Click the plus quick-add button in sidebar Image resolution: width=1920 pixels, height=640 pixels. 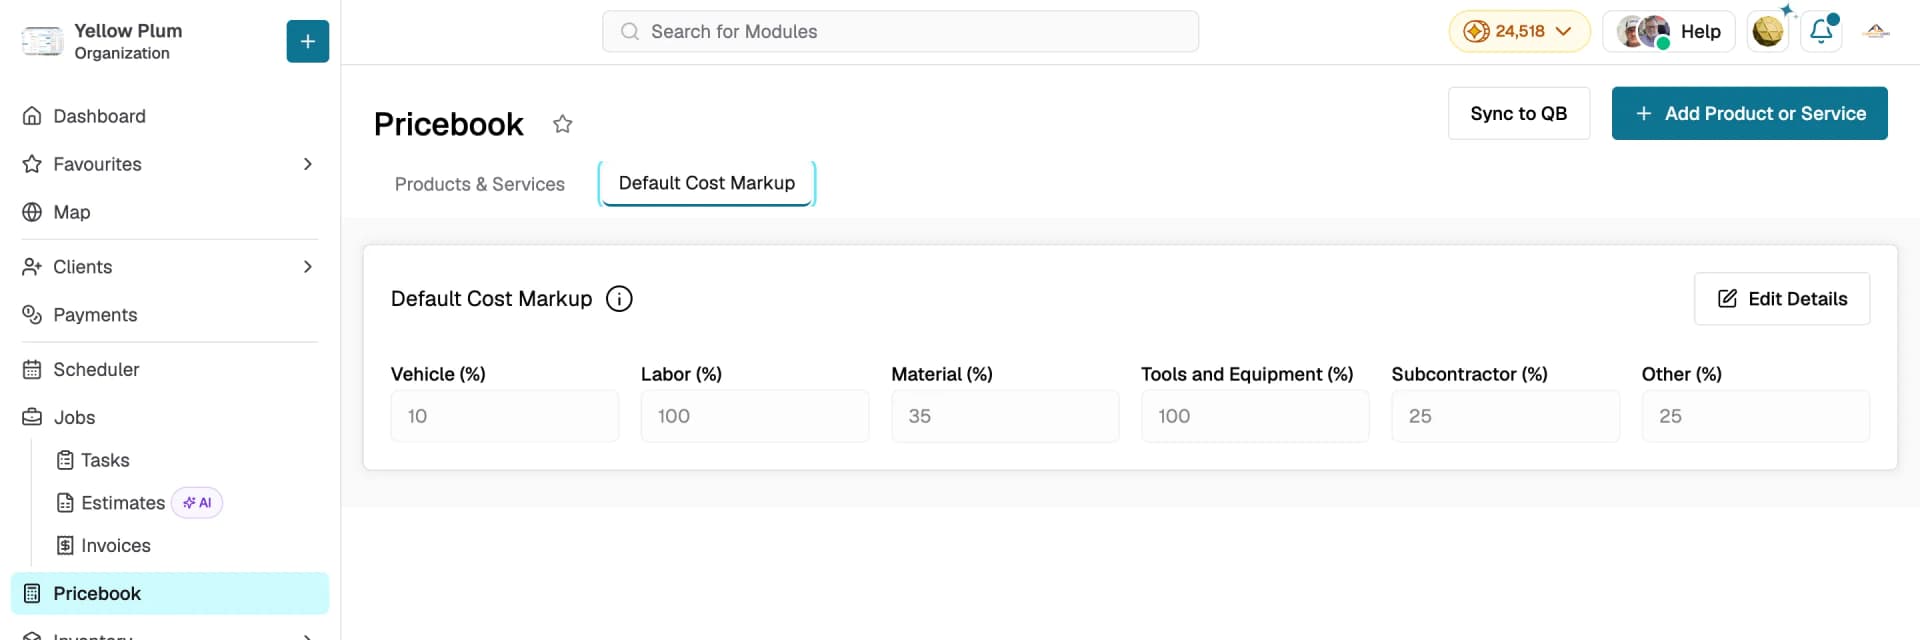[307, 41]
